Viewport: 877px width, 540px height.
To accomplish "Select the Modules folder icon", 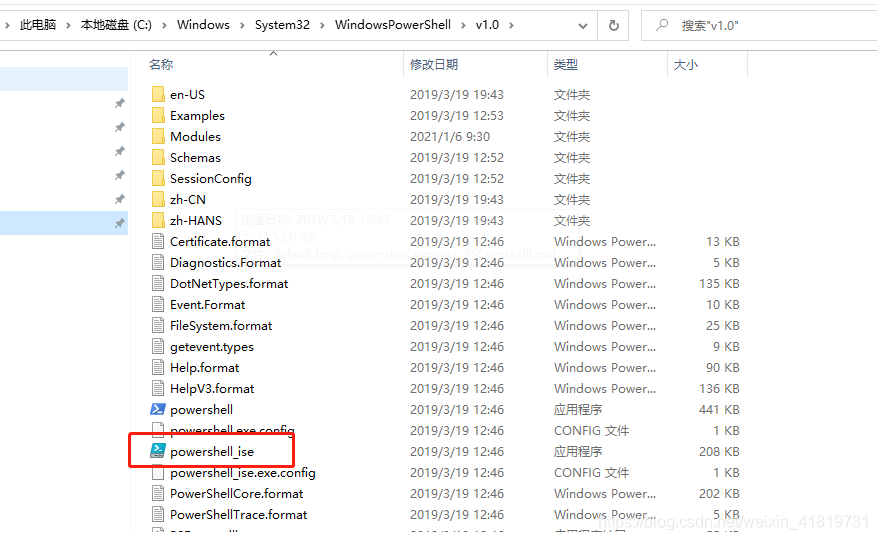I will tap(158, 137).
